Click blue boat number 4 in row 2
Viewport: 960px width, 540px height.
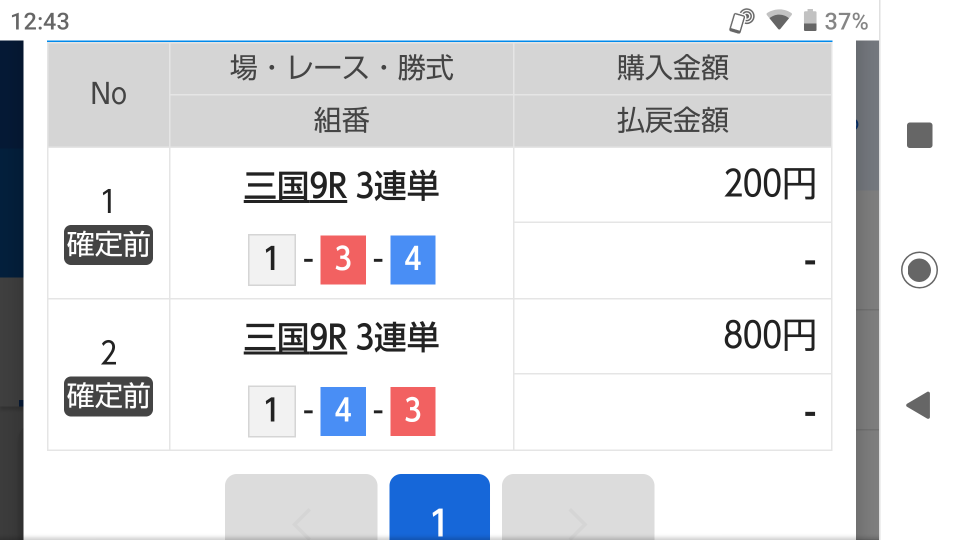(x=343, y=411)
